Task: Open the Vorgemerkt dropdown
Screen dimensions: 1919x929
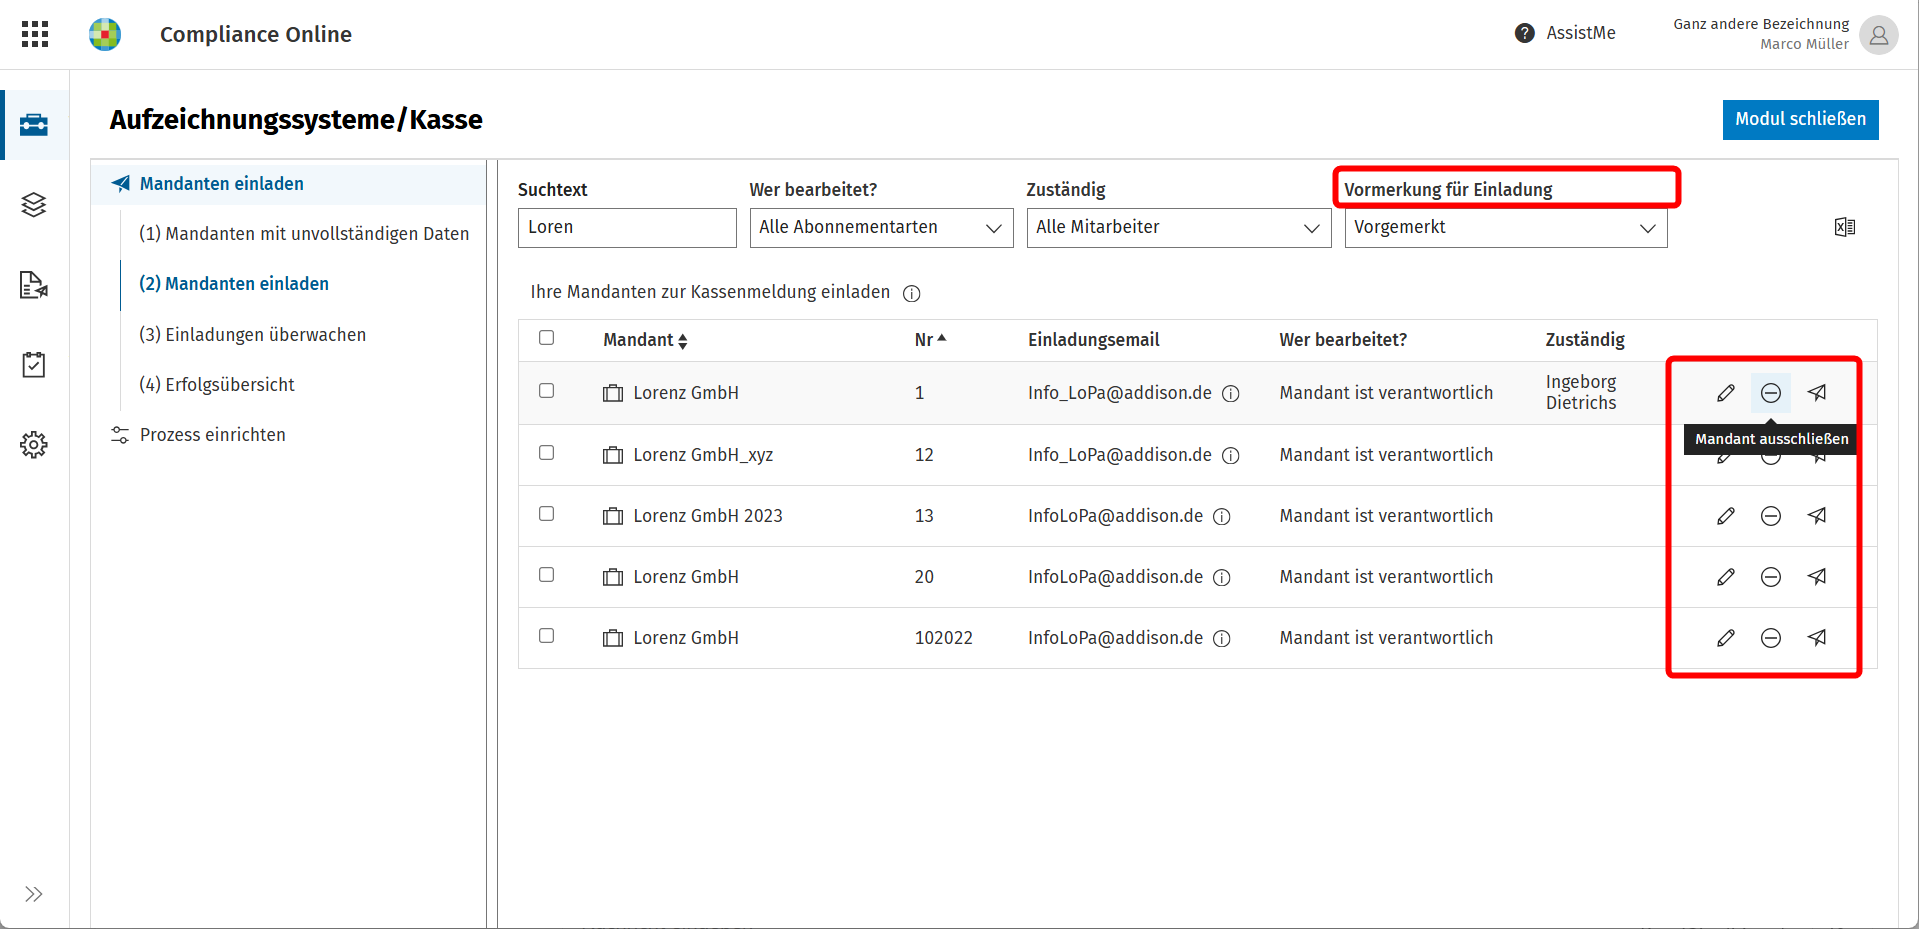Action: coord(1506,228)
